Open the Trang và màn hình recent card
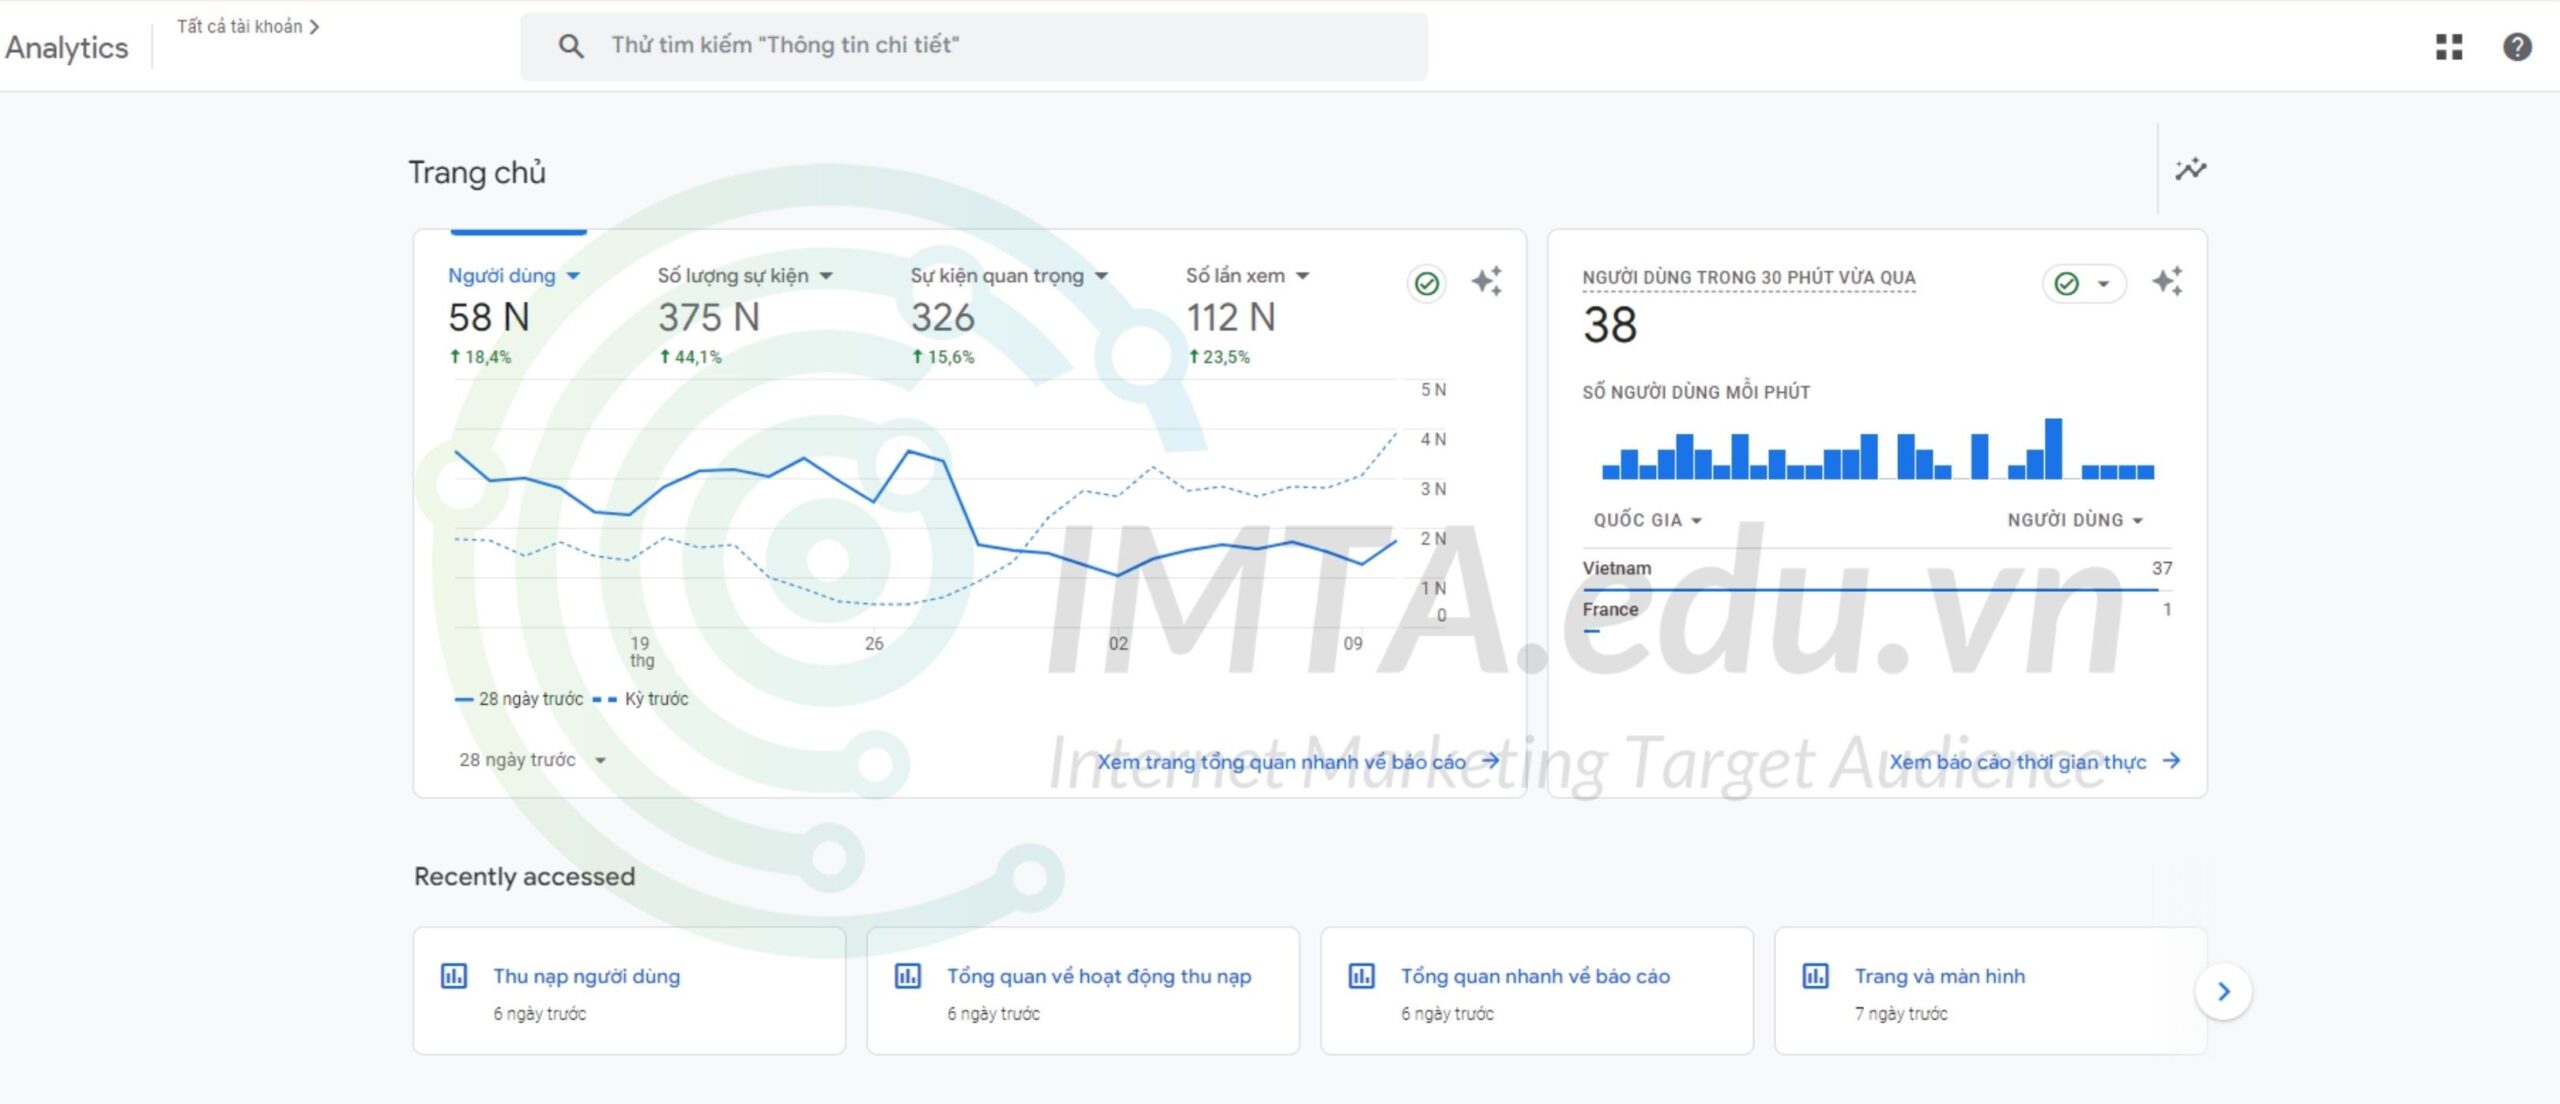 pos(1991,991)
